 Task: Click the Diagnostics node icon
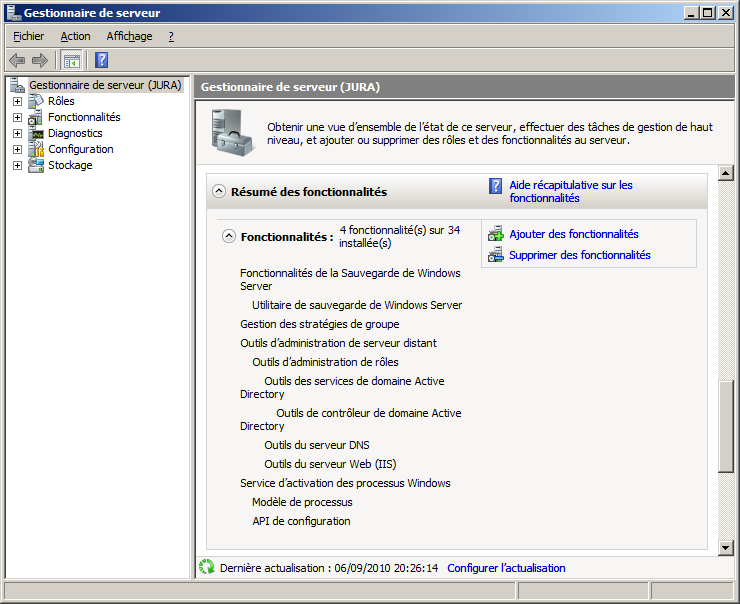coord(36,133)
